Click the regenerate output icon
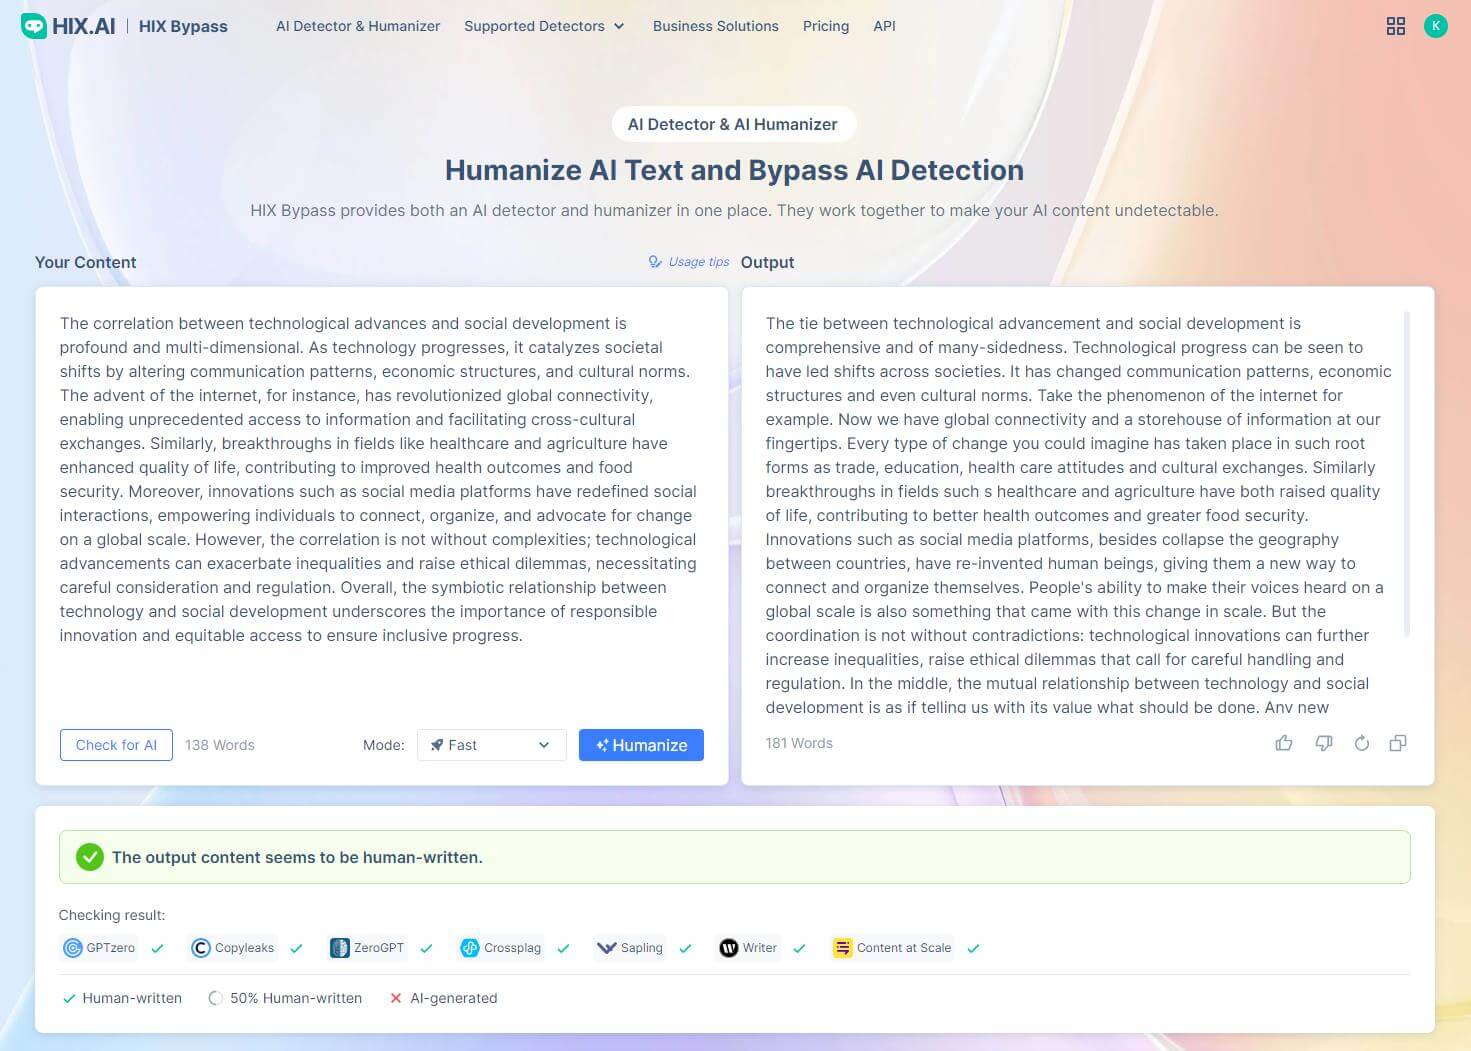Viewport: 1471px width, 1051px height. pyautogui.click(x=1361, y=743)
